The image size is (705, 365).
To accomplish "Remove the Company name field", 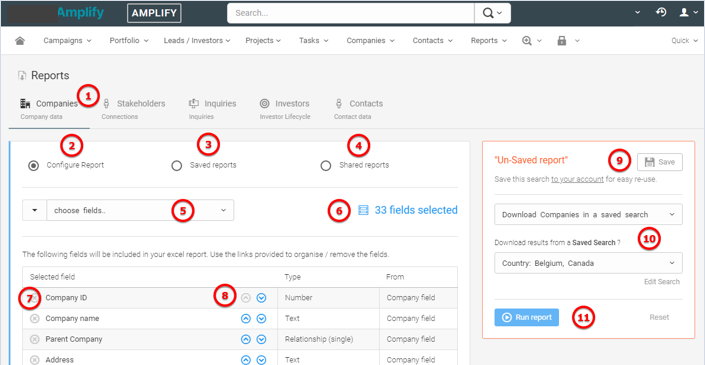I will [x=35, y=319].
